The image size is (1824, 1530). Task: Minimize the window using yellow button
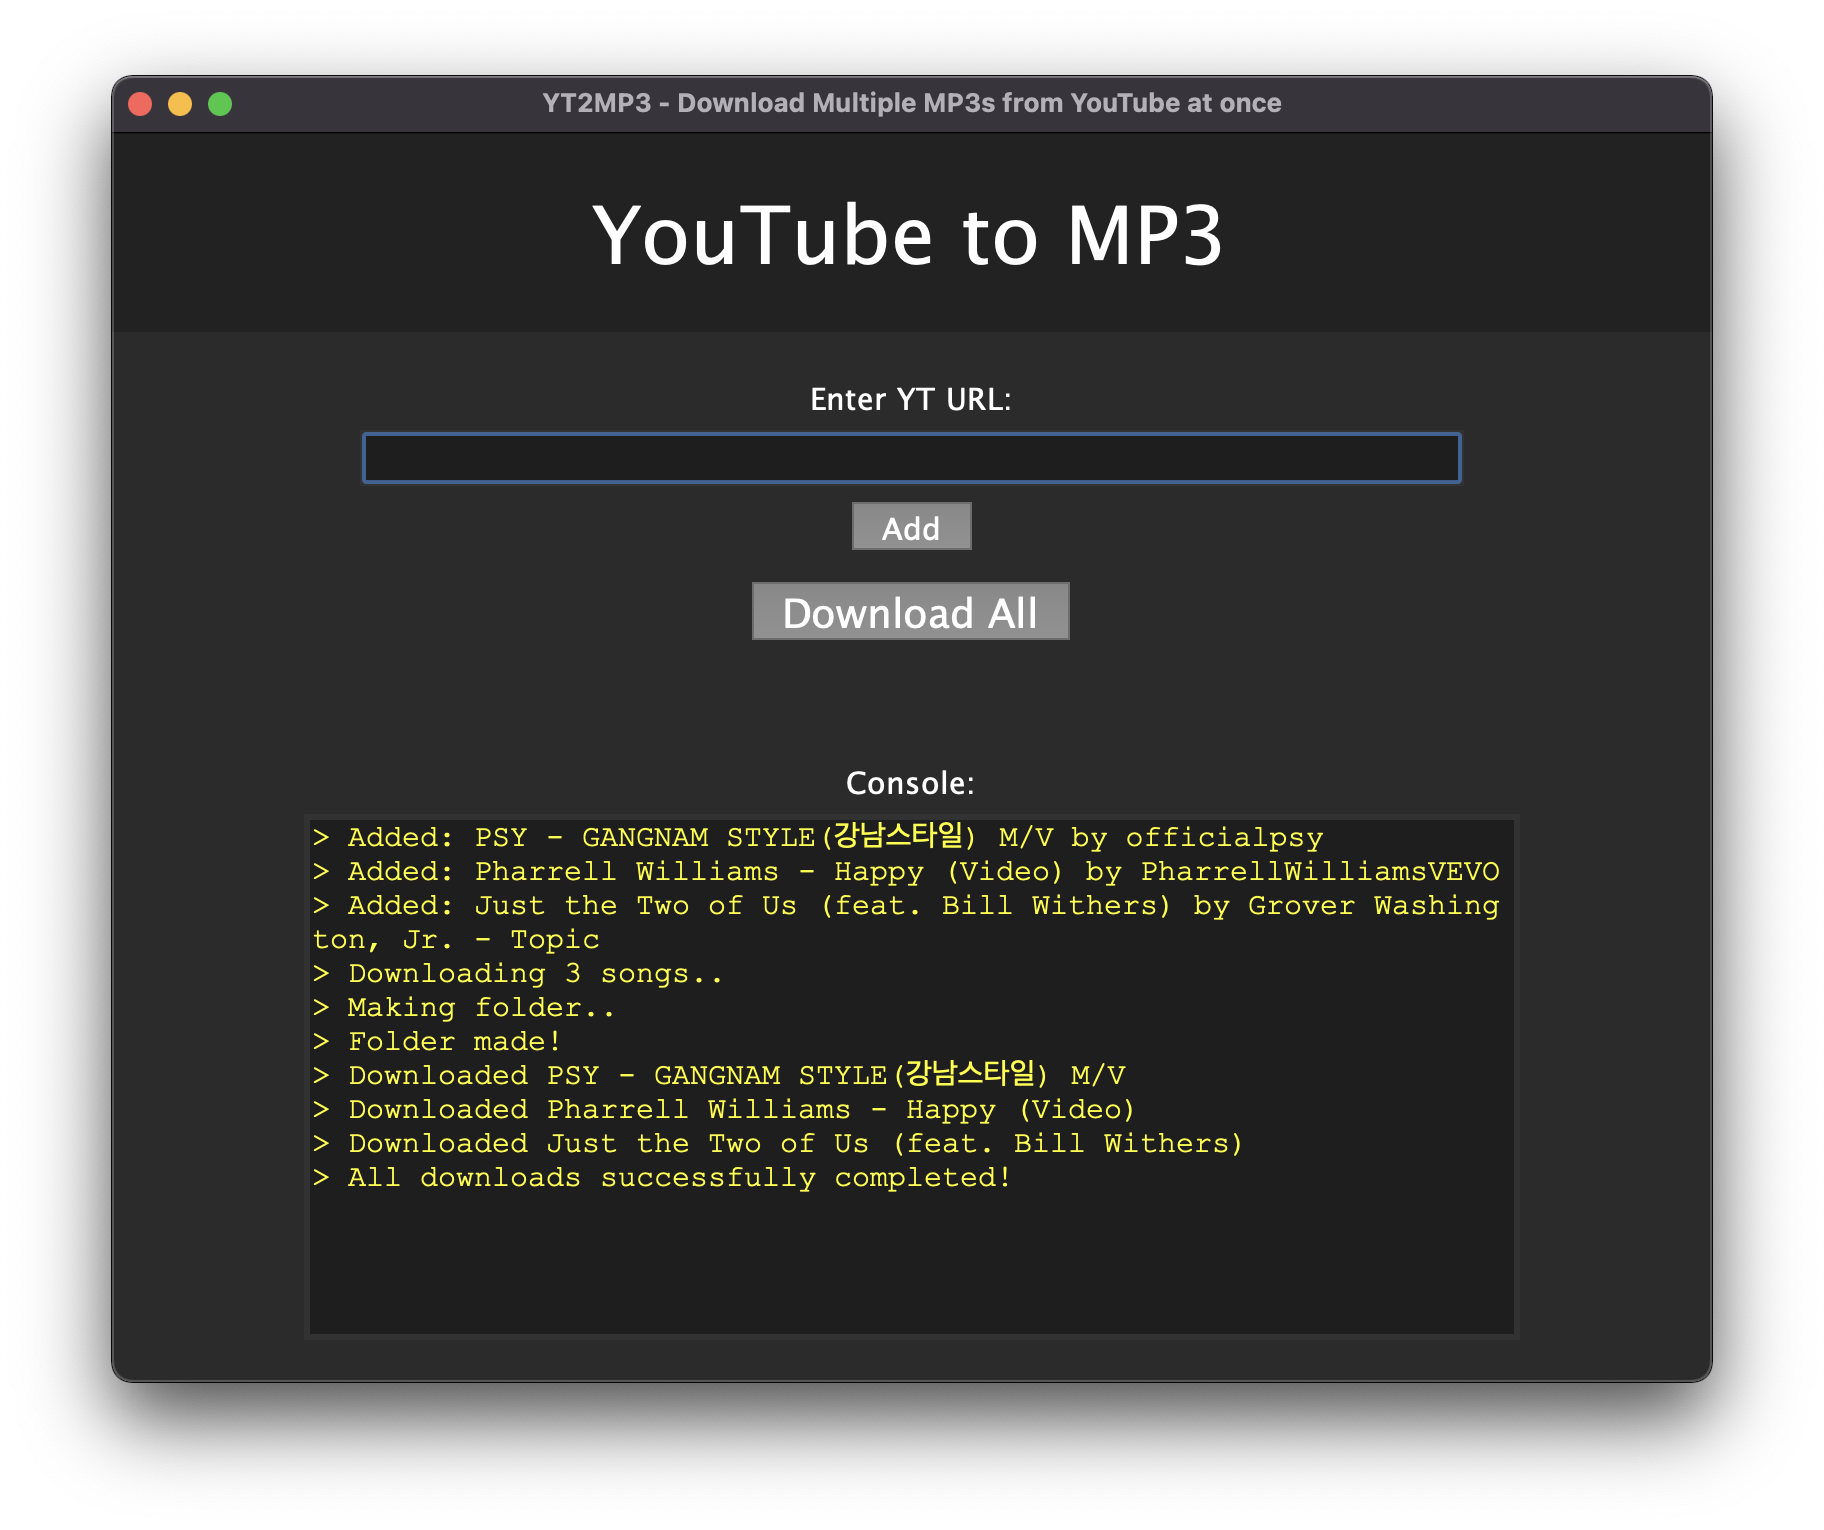180,104
